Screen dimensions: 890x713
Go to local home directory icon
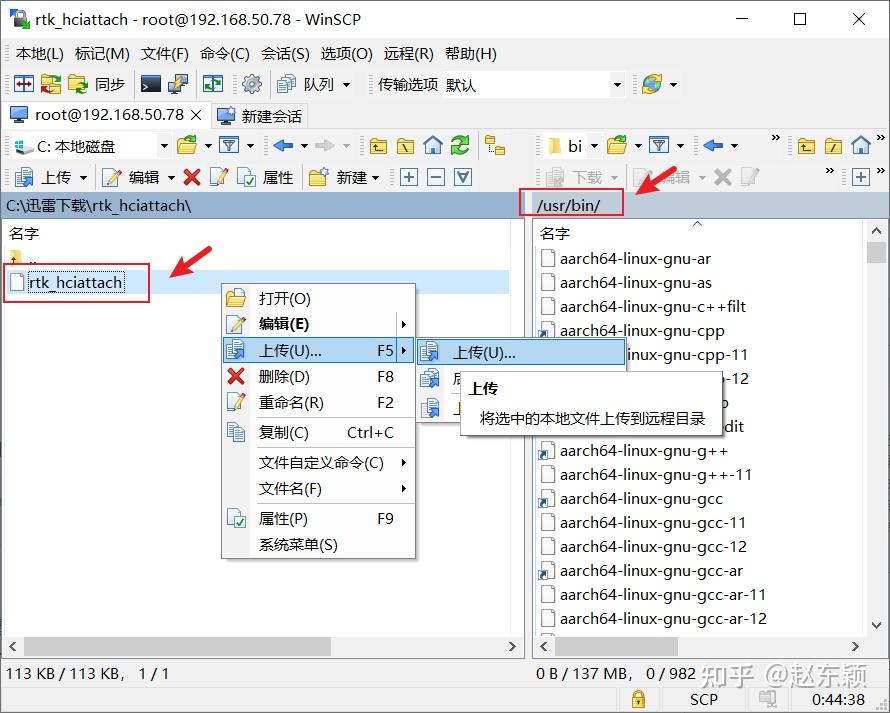[x=433, y=145]
